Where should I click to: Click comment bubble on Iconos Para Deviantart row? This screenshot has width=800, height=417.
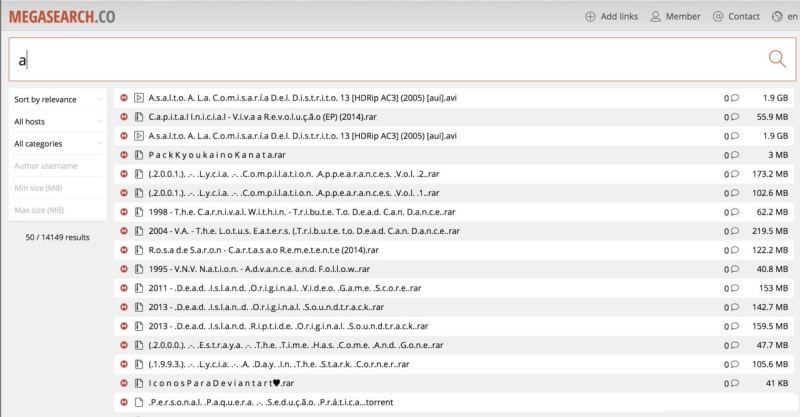(x=735, y=383)
